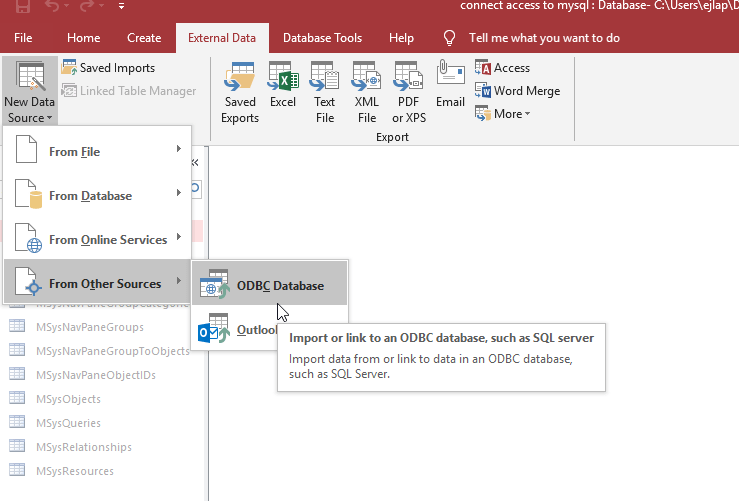This screenshot has height=501, width=739.
Task: Expand the From File submenu
Action: point(97,151)
